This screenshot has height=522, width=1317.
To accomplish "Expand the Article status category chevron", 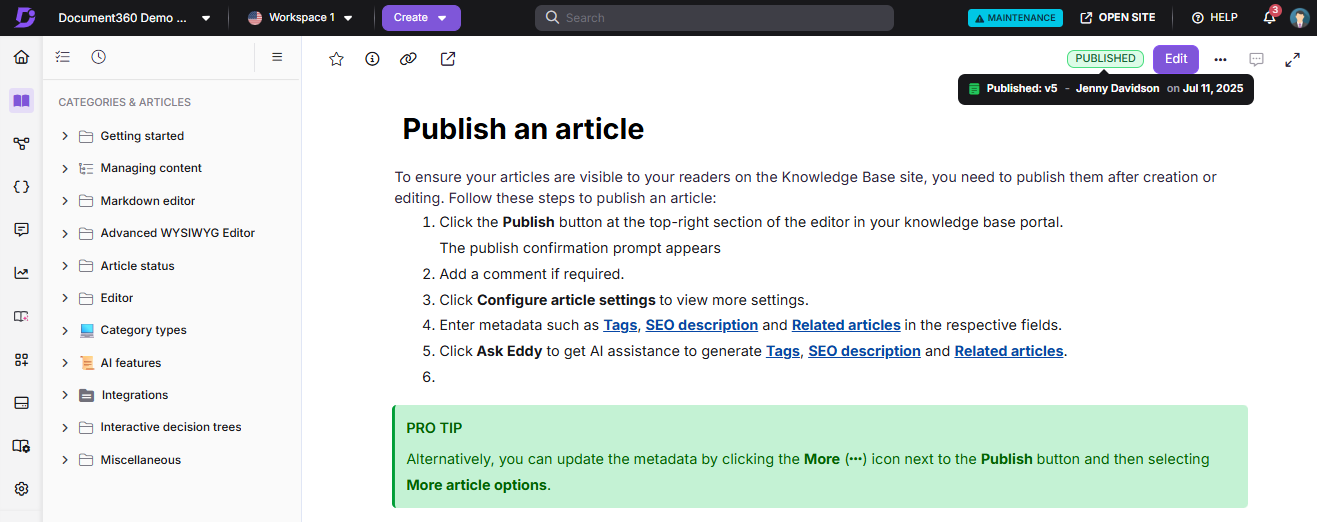I will [x=65, y=266].
